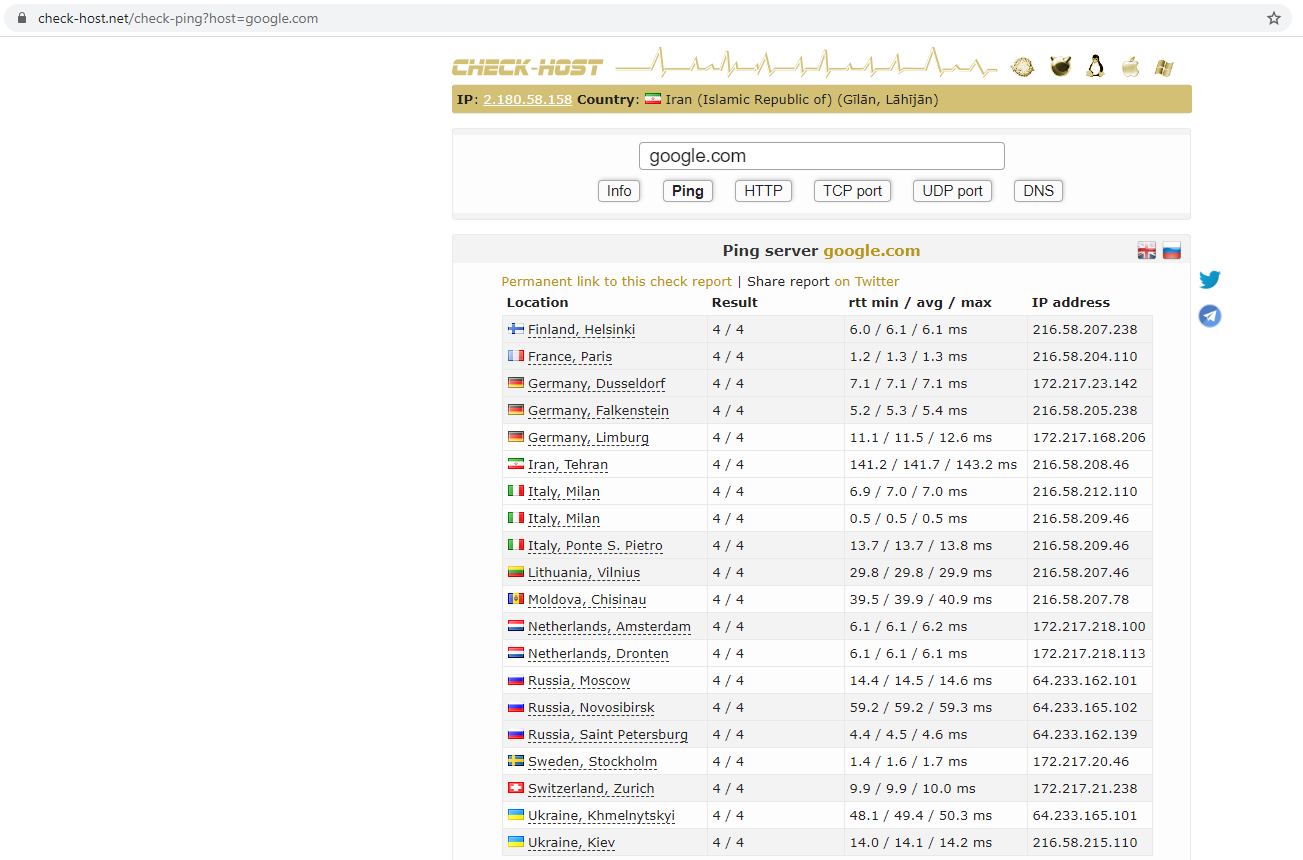Switch language to Russian via flag
Viewport: 1303px width, 860px height.
point(1171,251)
